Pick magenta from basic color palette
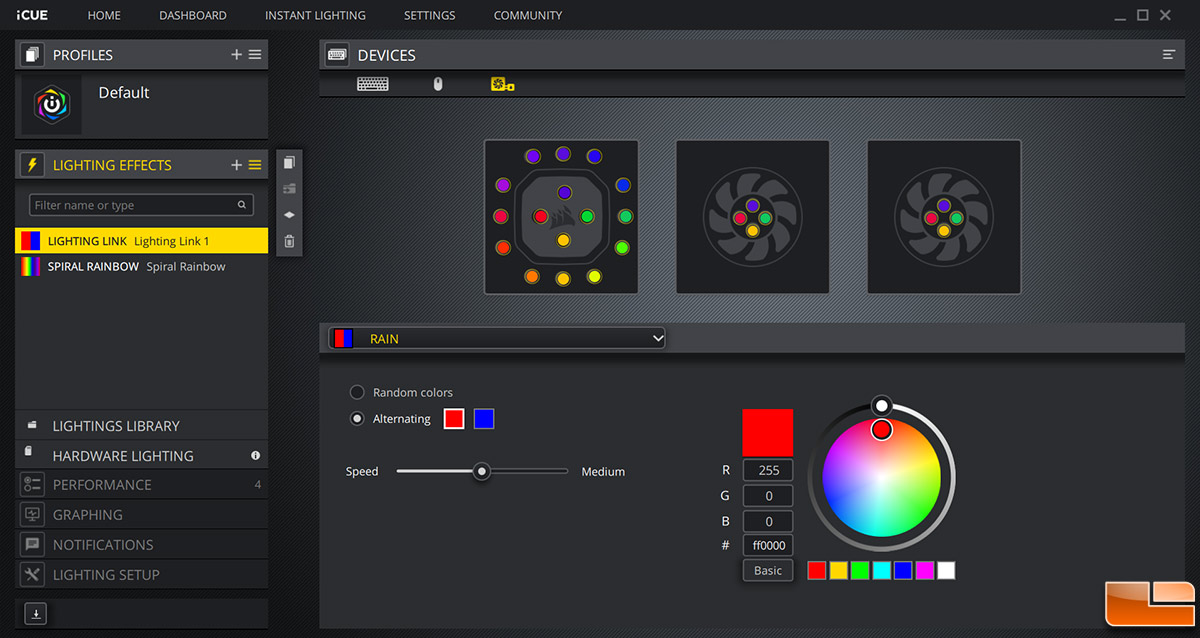Screen dimensions: 1200x638 925,570
